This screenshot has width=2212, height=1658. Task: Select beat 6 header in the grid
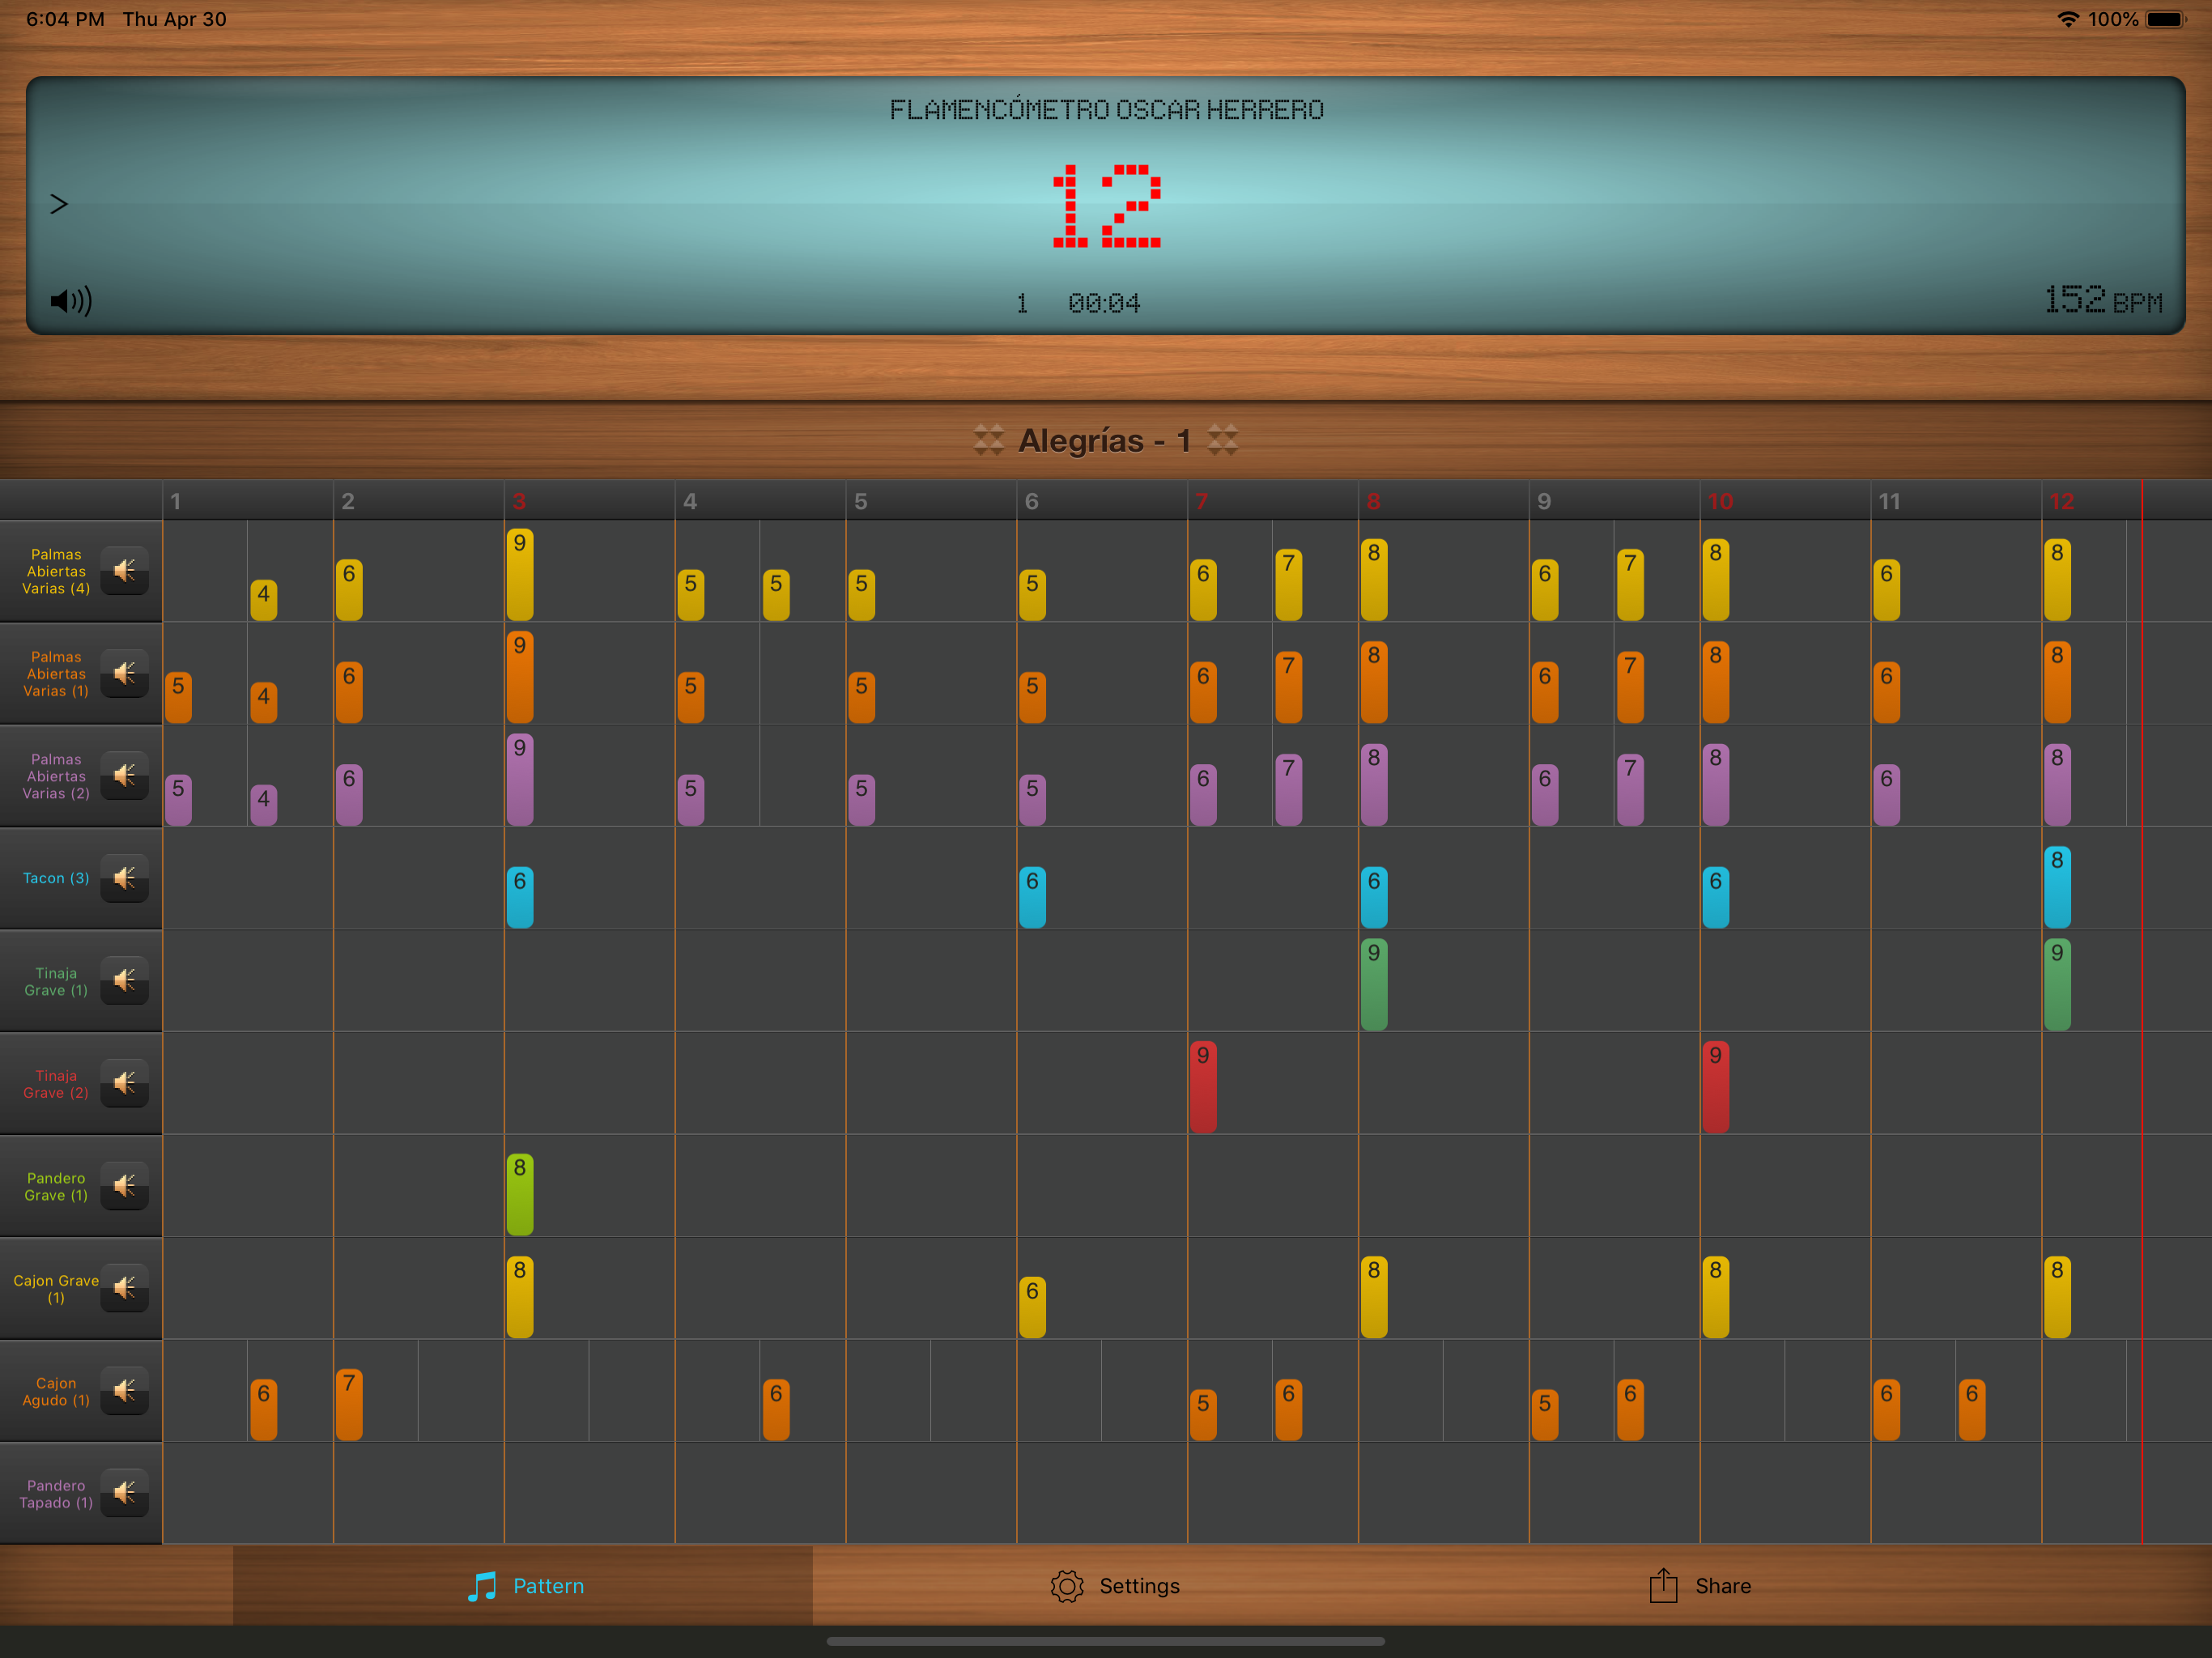(x=1101, y=501)
